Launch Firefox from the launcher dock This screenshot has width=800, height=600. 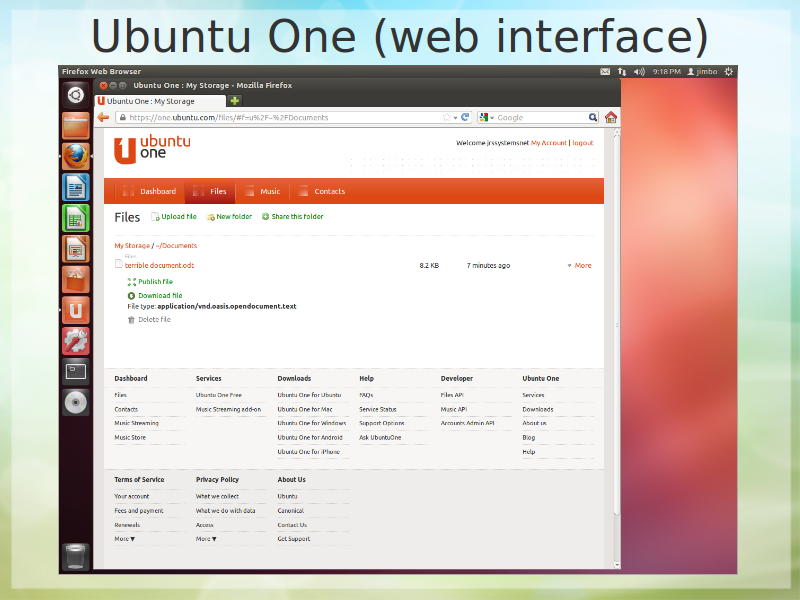click(76, 156)
